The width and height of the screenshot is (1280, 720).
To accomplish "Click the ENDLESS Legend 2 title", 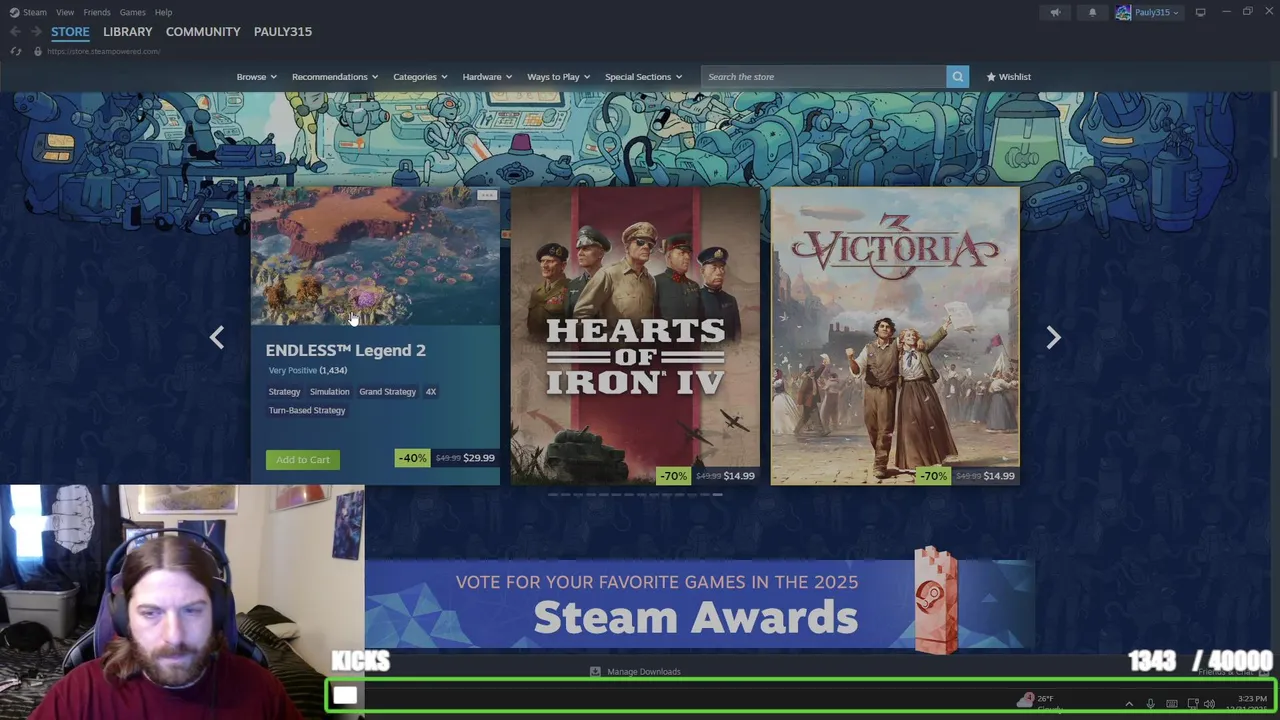I will tap(345, 350).
